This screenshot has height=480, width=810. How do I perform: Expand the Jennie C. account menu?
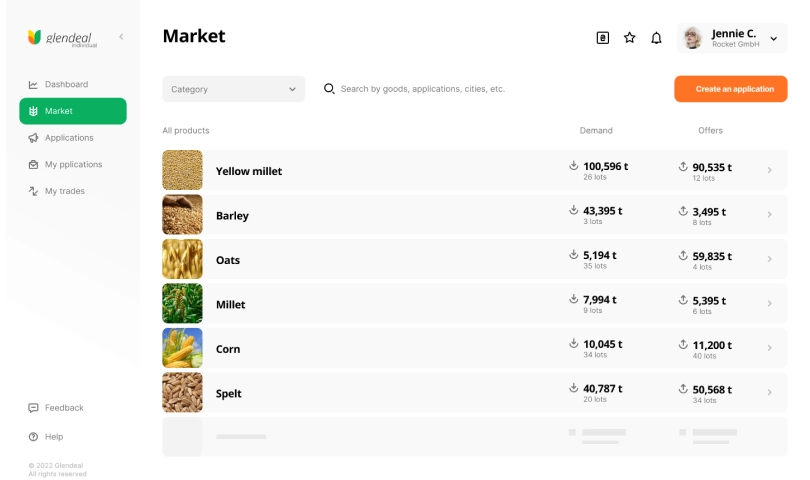click(x=773, y=39)
